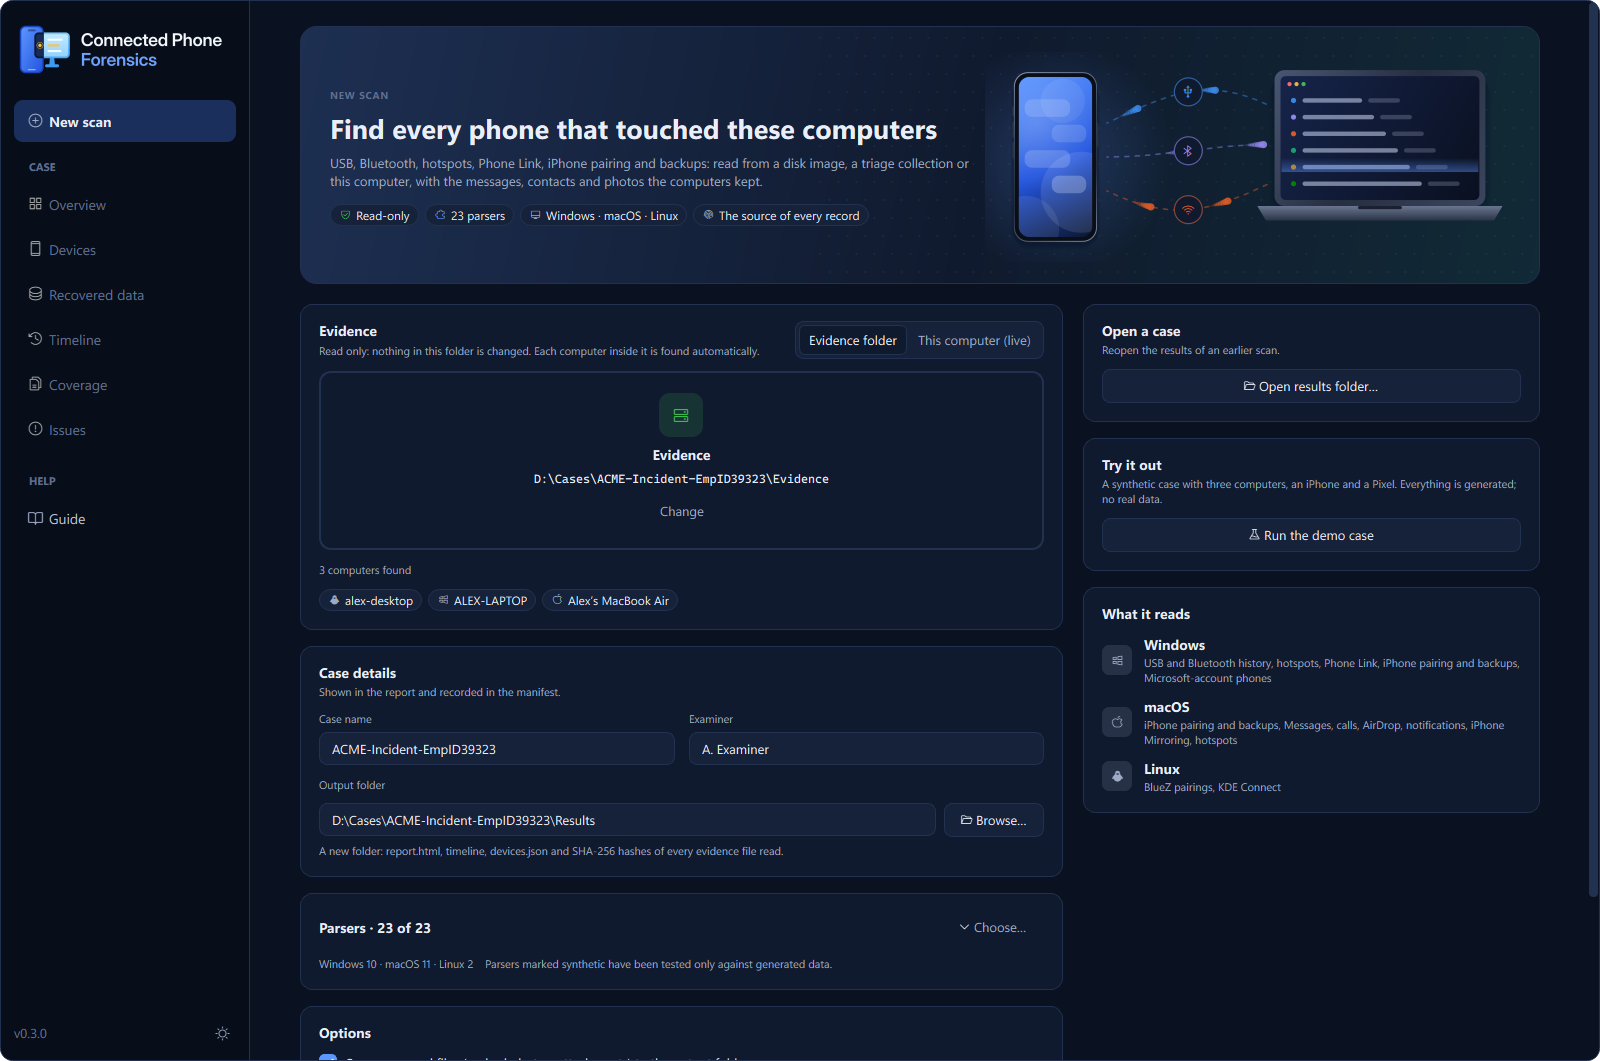Click the Examiner input field
The height and width of the screenshot is (1061, 1600).
pyautogui.click(x=866, y=749)
